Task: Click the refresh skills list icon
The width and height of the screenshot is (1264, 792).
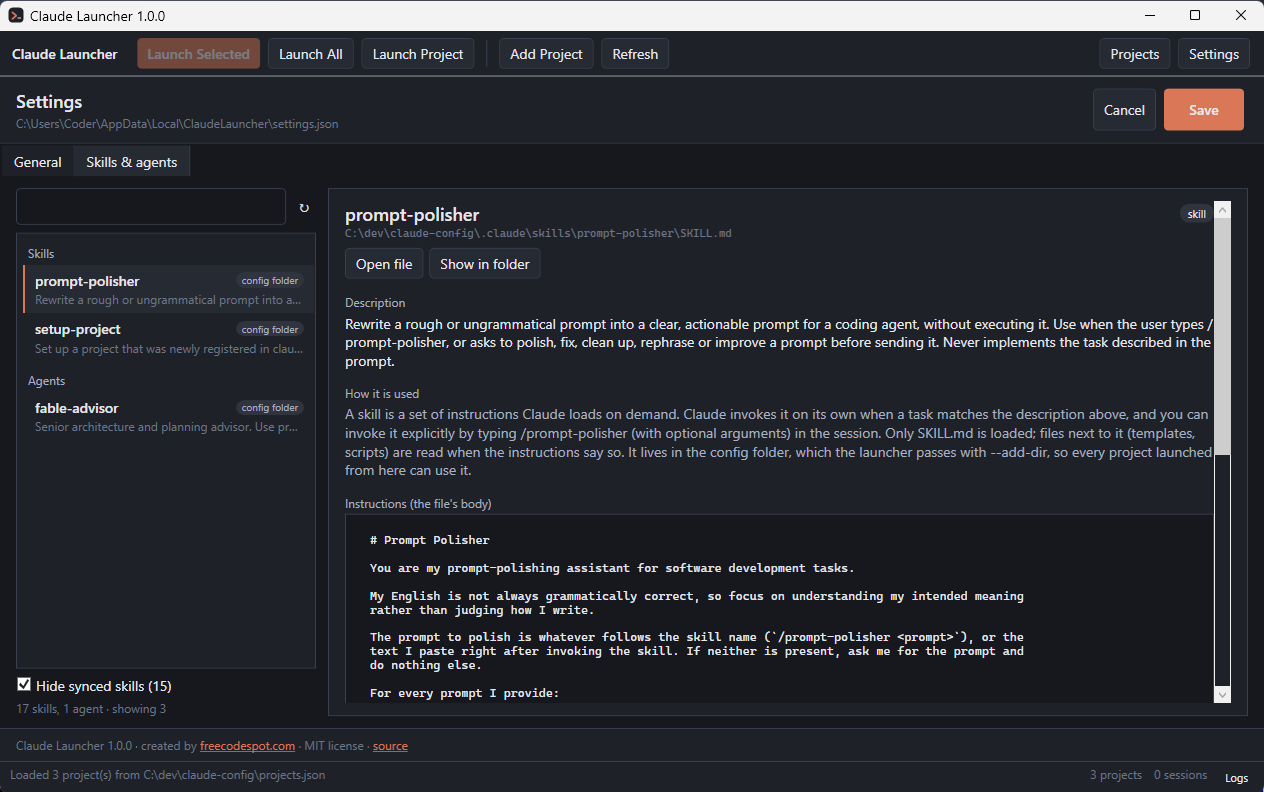Action: point(304,208)
